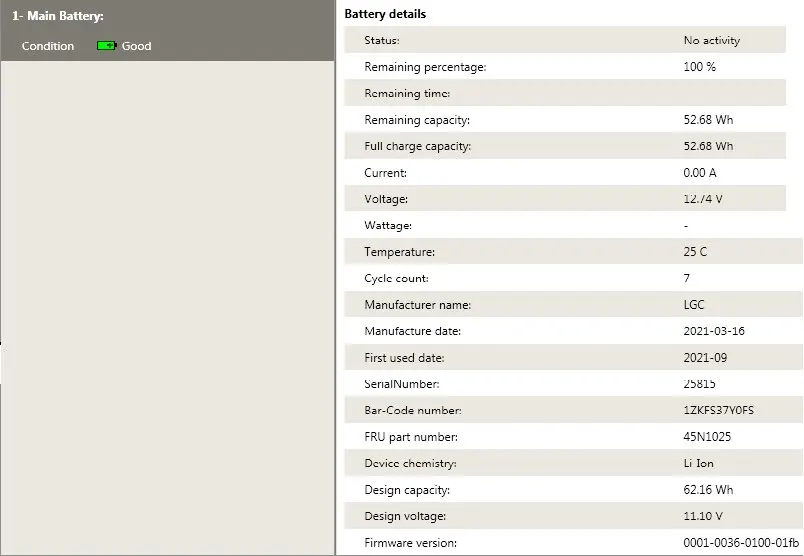Click the dash value for Wattage
804x556 pixels.
(686, 226)
